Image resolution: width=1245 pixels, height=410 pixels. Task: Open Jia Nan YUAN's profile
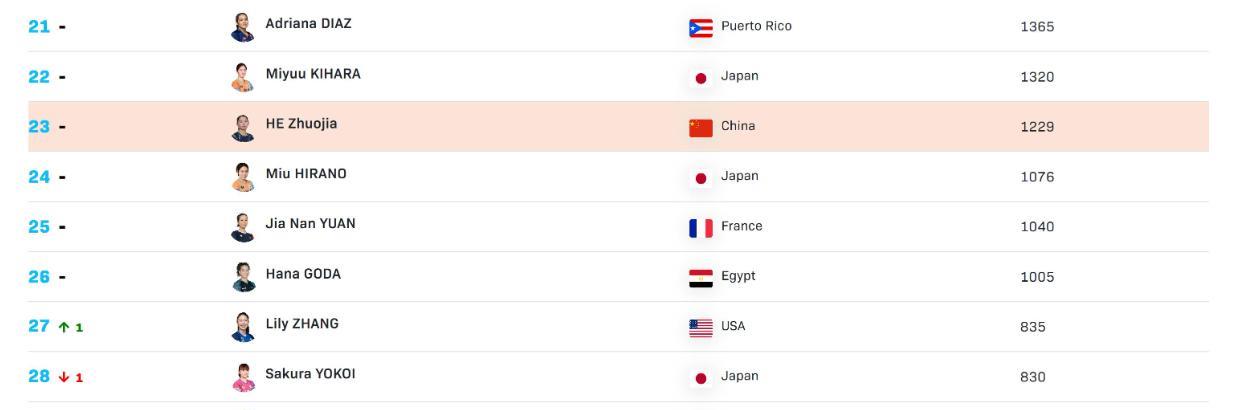[x=310, y=224]
